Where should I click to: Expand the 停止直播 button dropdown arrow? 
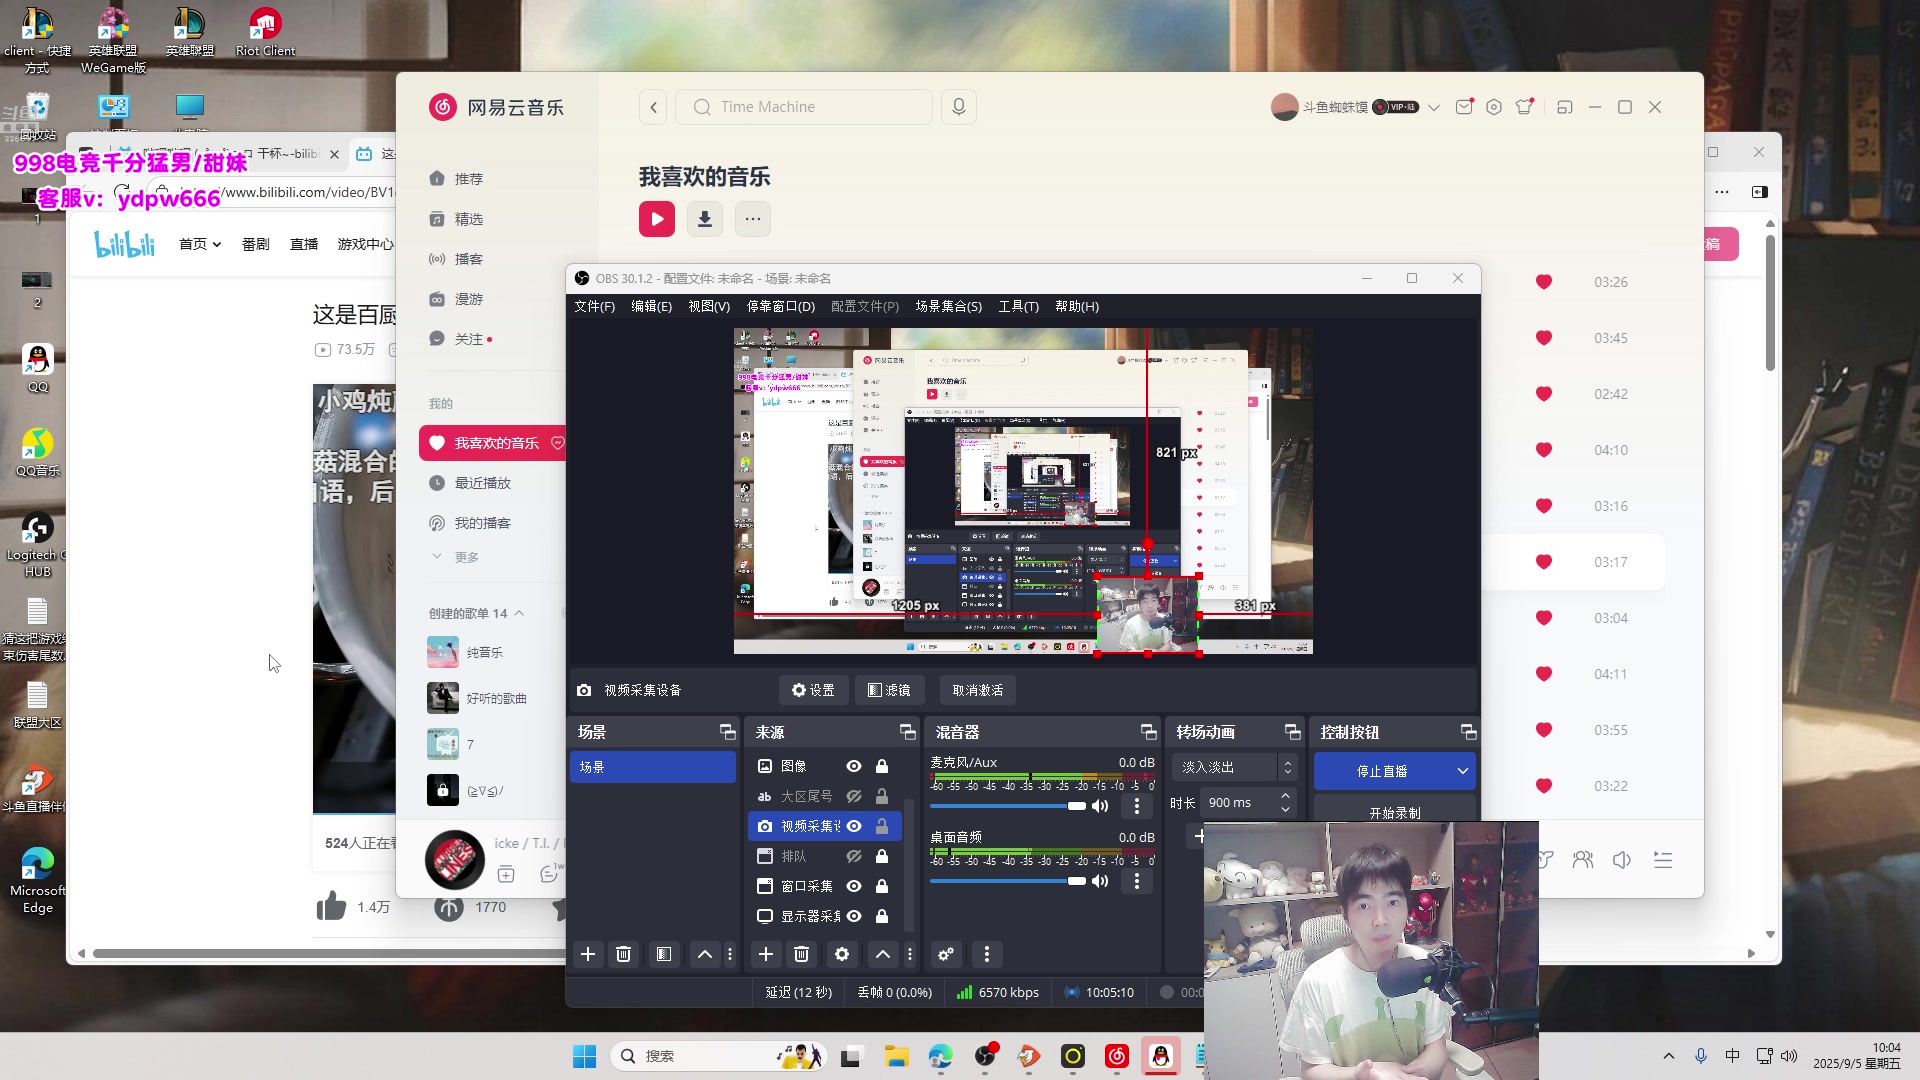point(1463,771)
